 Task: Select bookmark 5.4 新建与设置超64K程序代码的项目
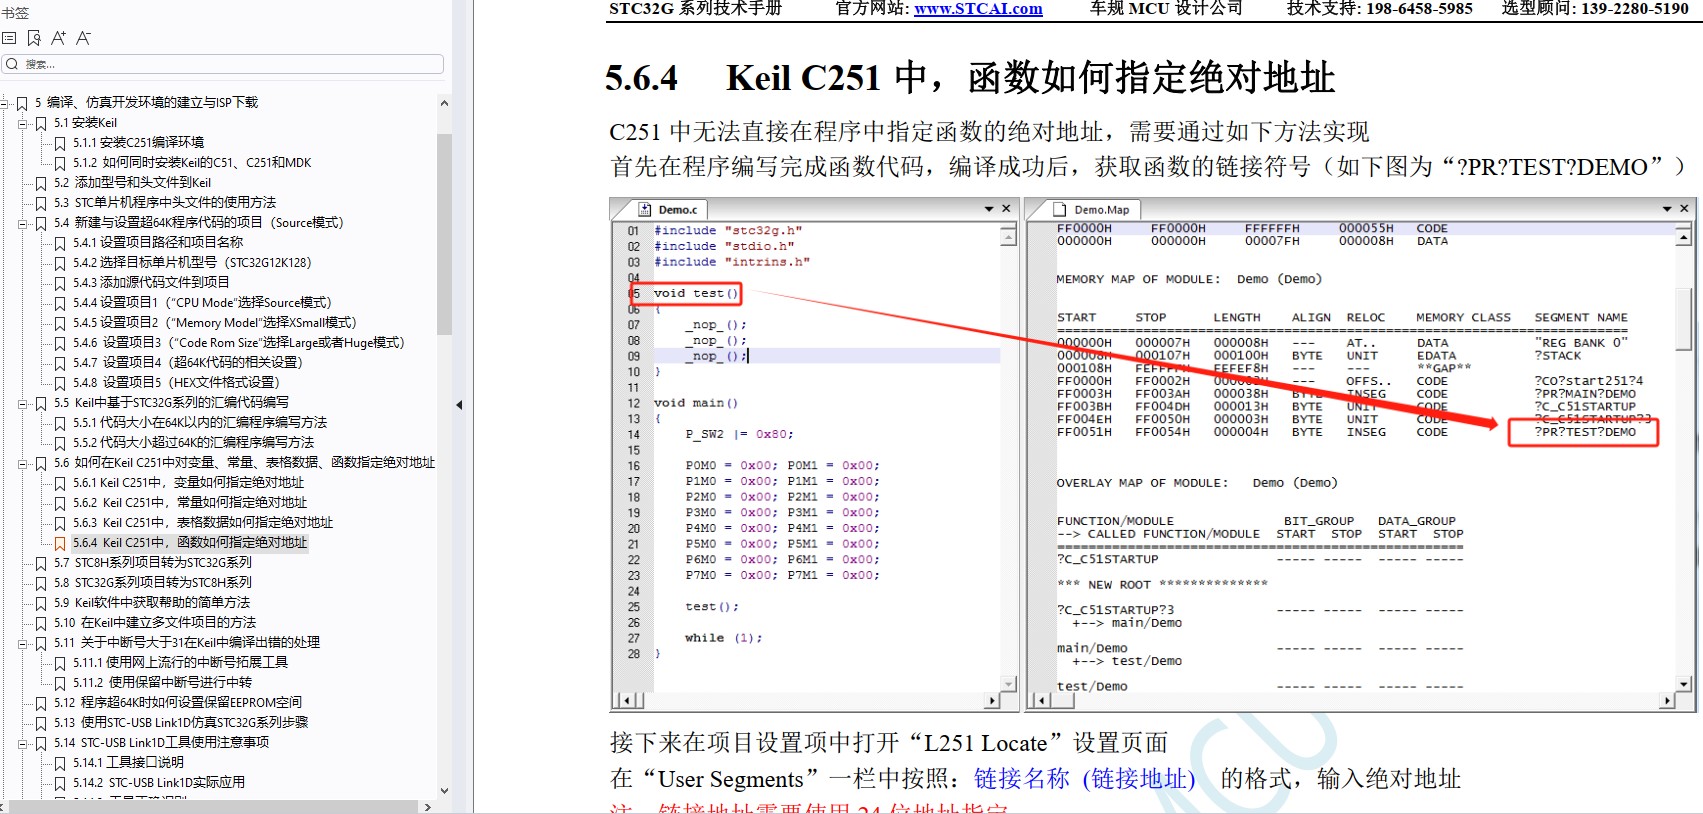click(199, 223)
